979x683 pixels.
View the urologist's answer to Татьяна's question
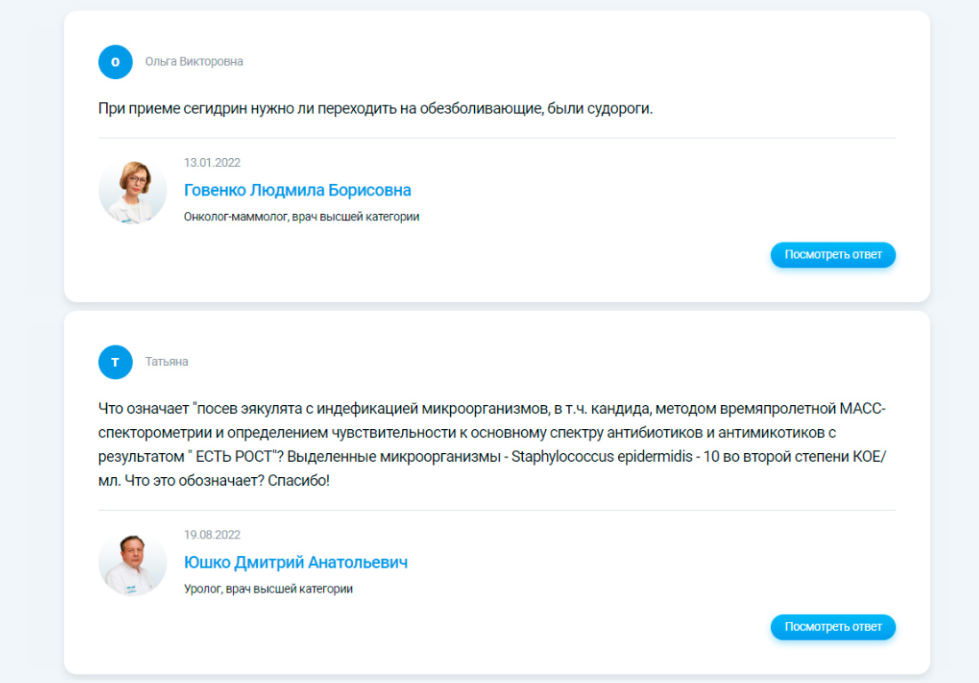coord(832,627)
